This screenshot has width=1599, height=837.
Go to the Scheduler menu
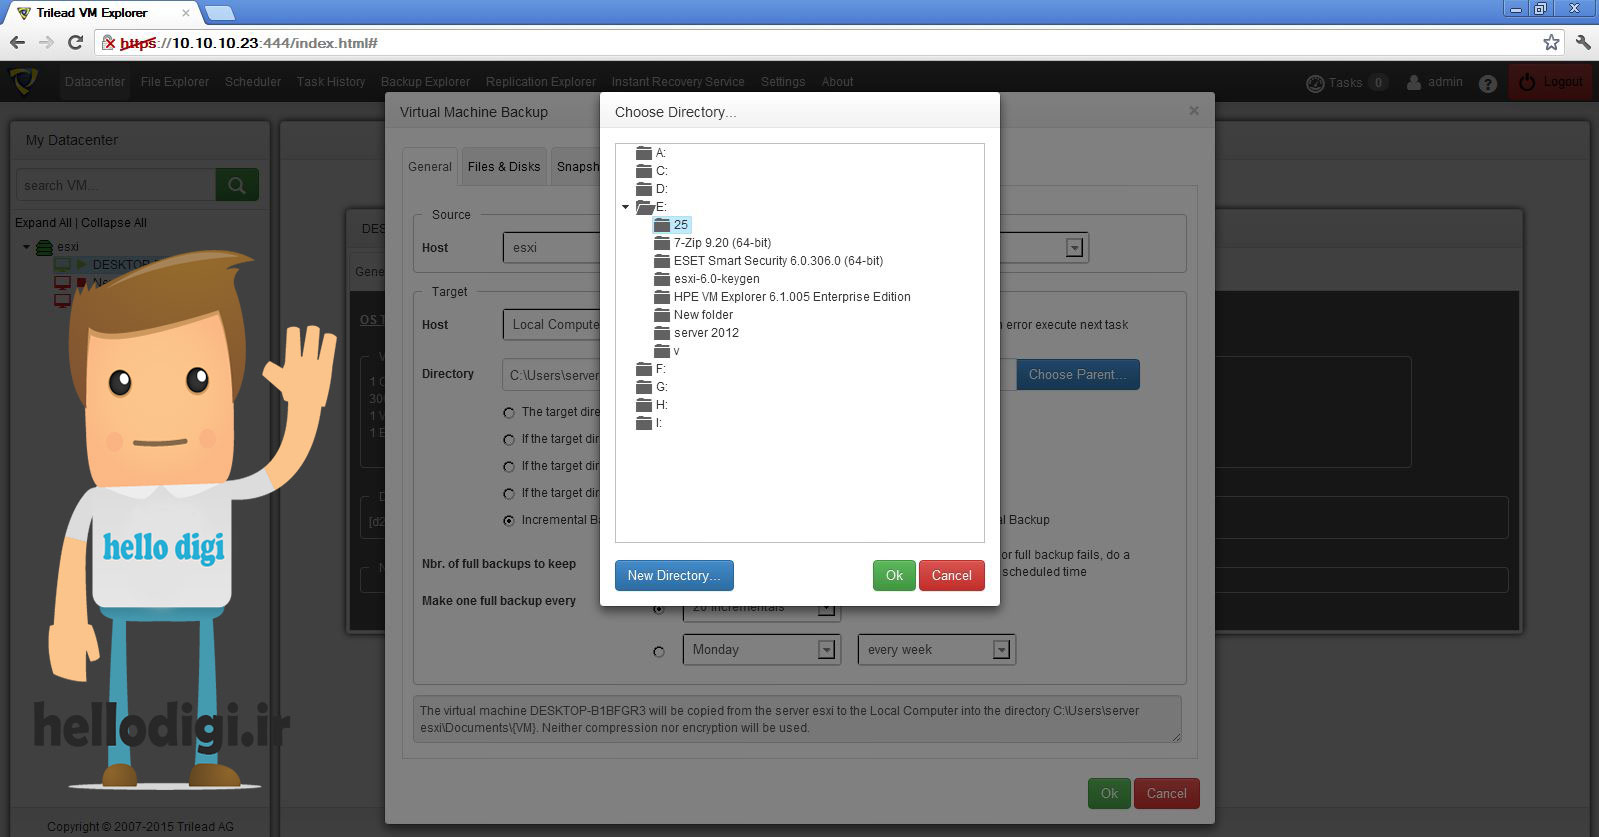(253, 82)
